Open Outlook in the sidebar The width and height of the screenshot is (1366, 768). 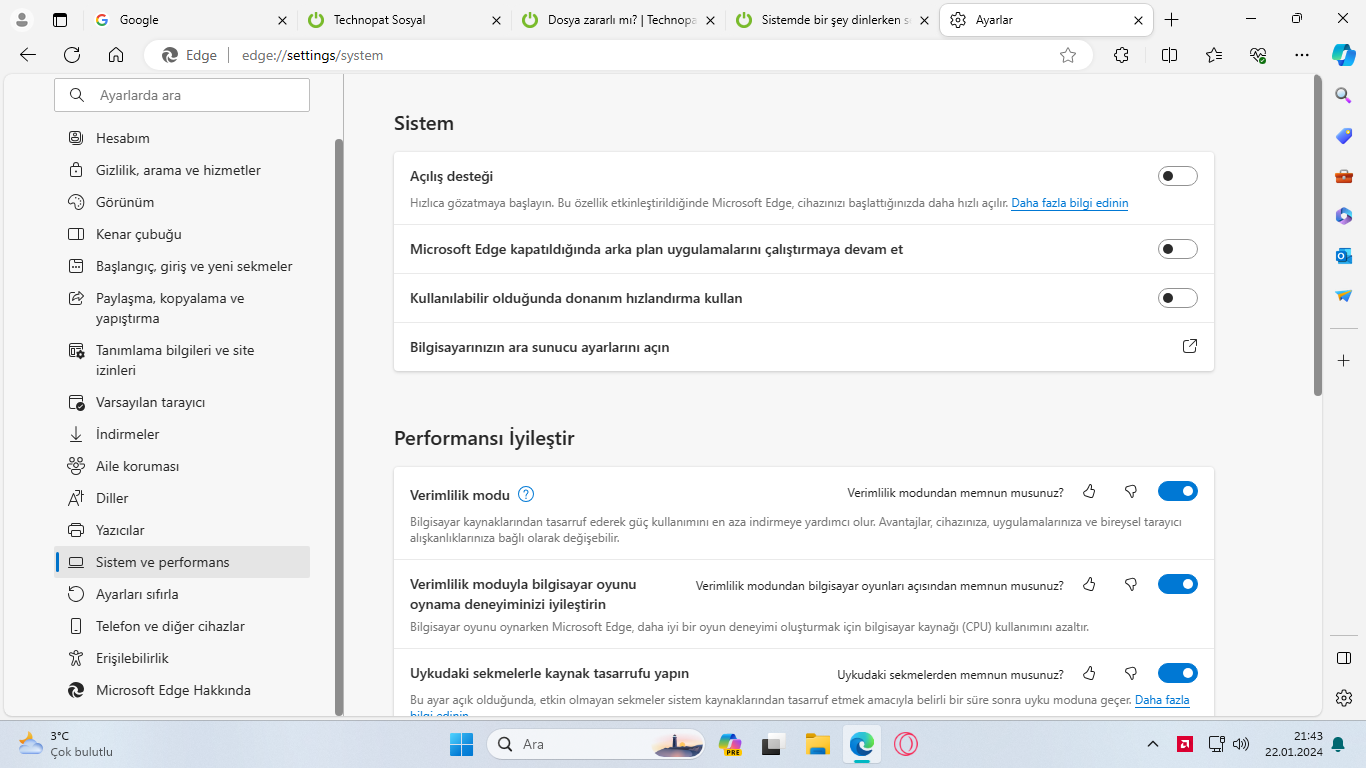(1344, 256)
